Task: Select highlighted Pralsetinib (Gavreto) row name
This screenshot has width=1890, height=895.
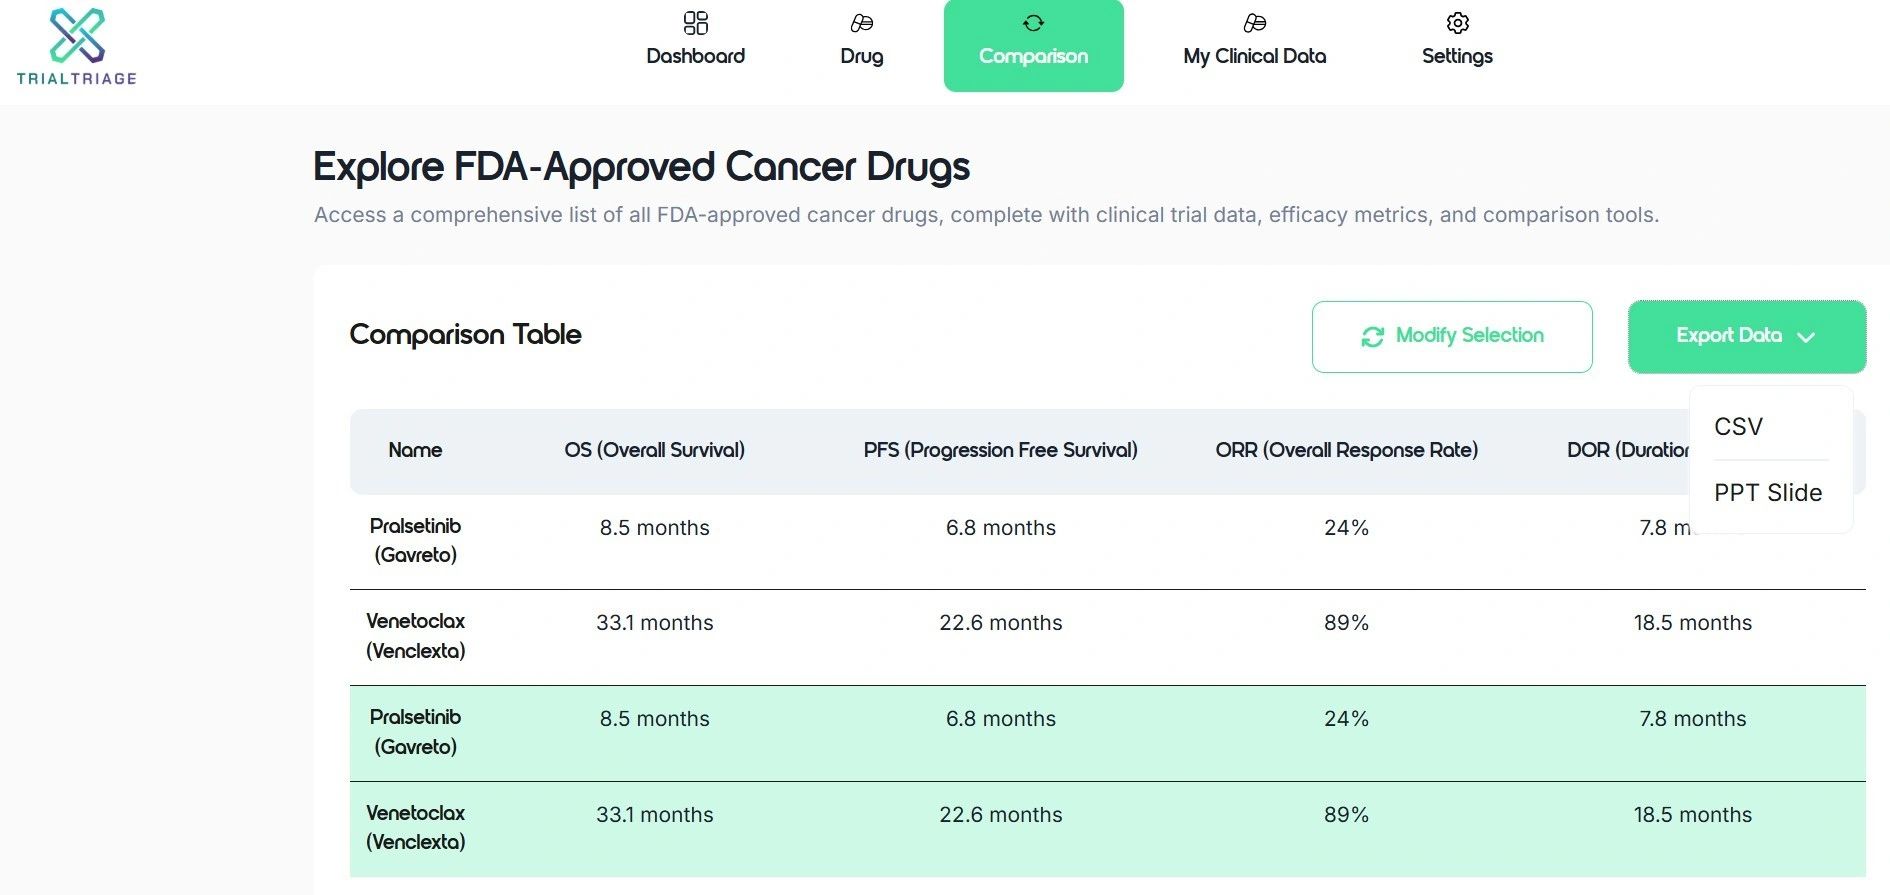Action: point(415,732)
